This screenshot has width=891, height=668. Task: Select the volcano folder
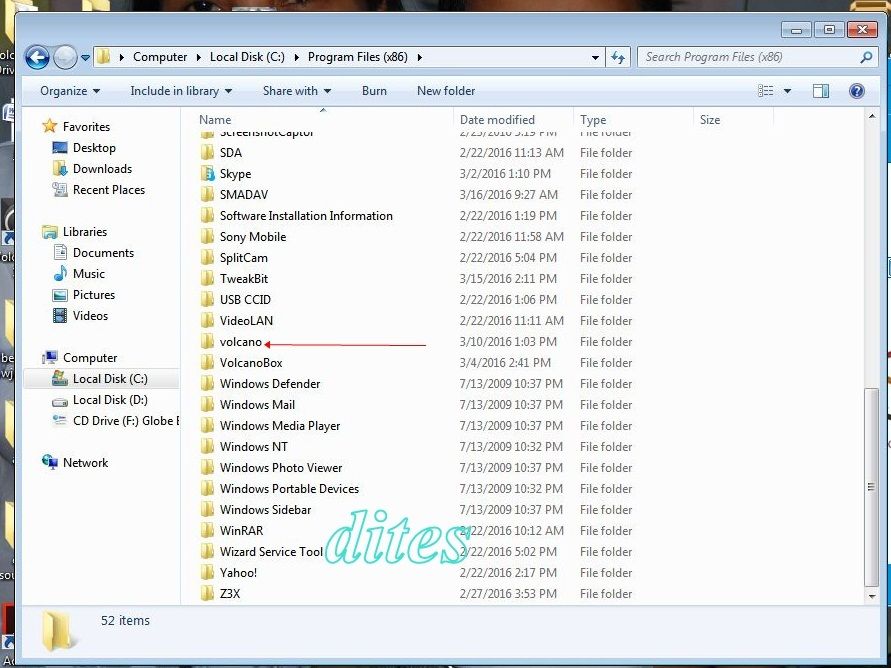coord(240,342)
